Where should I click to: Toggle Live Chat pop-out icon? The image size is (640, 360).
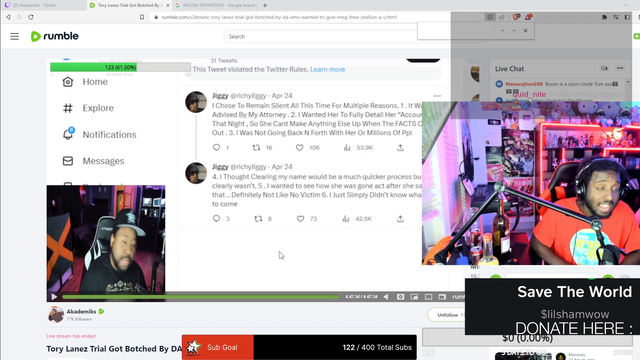click(604, 69)
